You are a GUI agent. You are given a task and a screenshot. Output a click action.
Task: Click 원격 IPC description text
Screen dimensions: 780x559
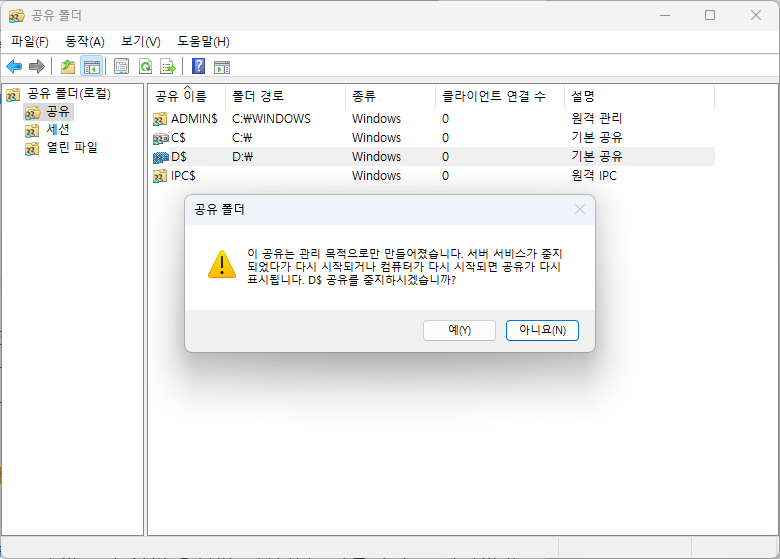594,176
